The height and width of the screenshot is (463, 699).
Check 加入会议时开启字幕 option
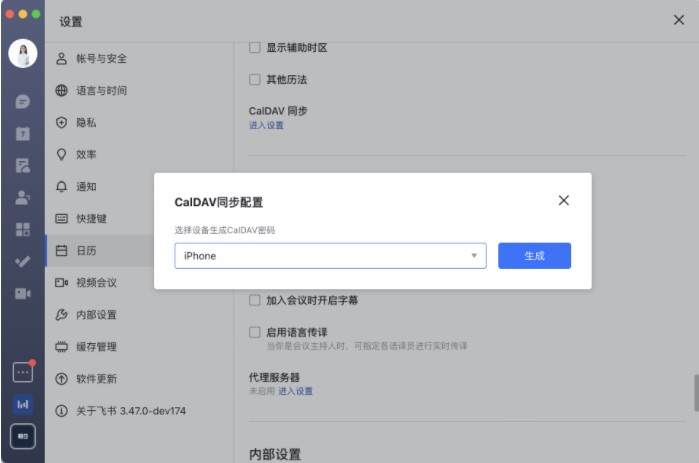click(x=254, y=299)
